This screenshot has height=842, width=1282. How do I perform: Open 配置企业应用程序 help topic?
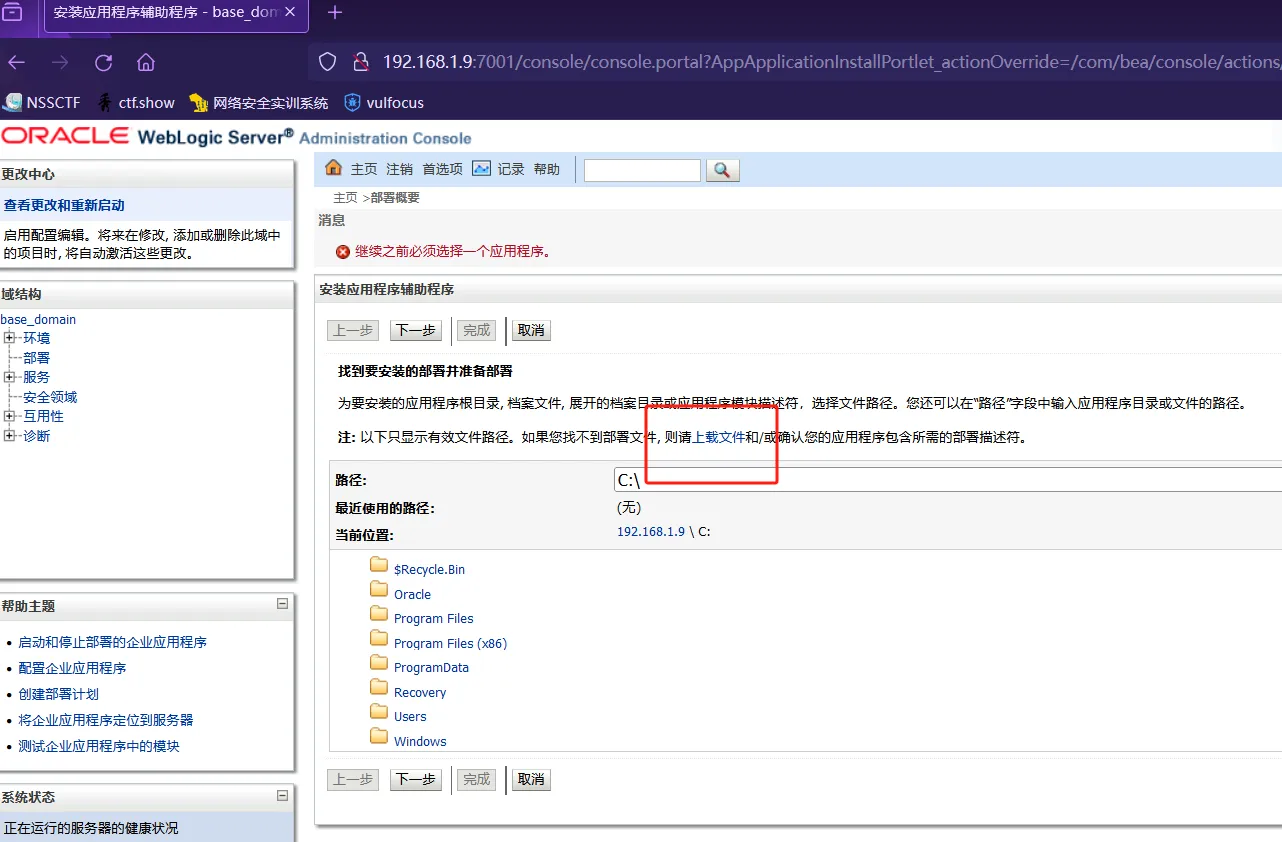(x=72, y=668)
